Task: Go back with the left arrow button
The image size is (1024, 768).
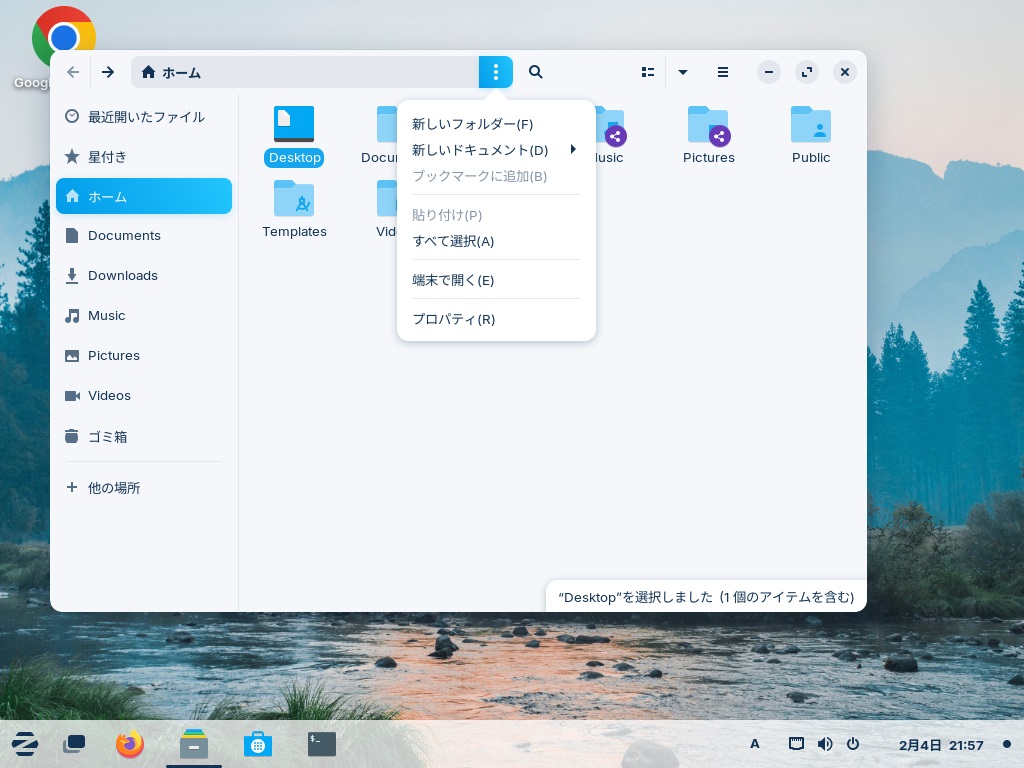Action: [x=73, y=72]
